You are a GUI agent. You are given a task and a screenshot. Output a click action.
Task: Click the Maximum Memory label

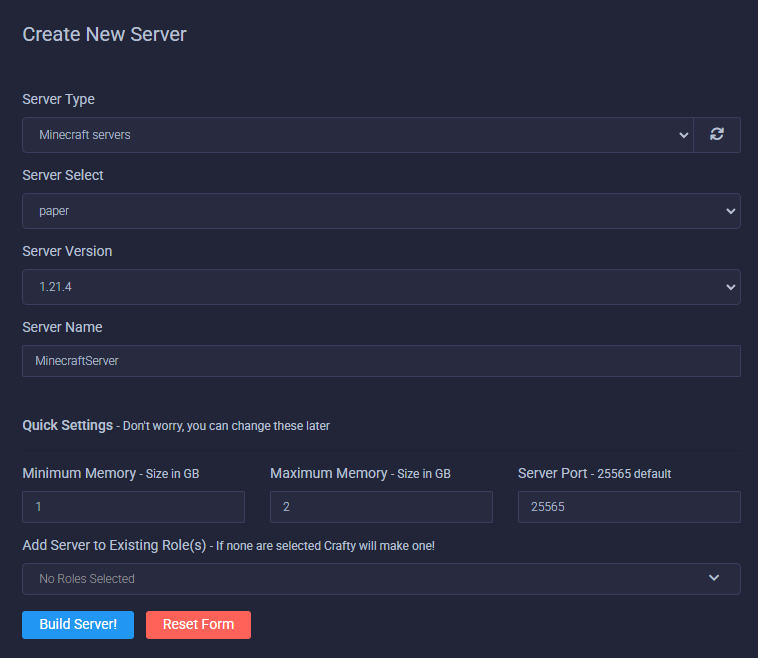pos(329,473)
